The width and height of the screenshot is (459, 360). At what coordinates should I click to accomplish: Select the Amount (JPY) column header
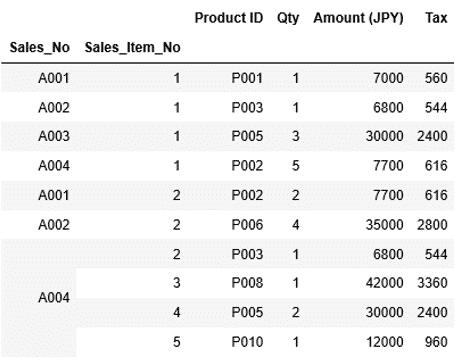point(358,18)
